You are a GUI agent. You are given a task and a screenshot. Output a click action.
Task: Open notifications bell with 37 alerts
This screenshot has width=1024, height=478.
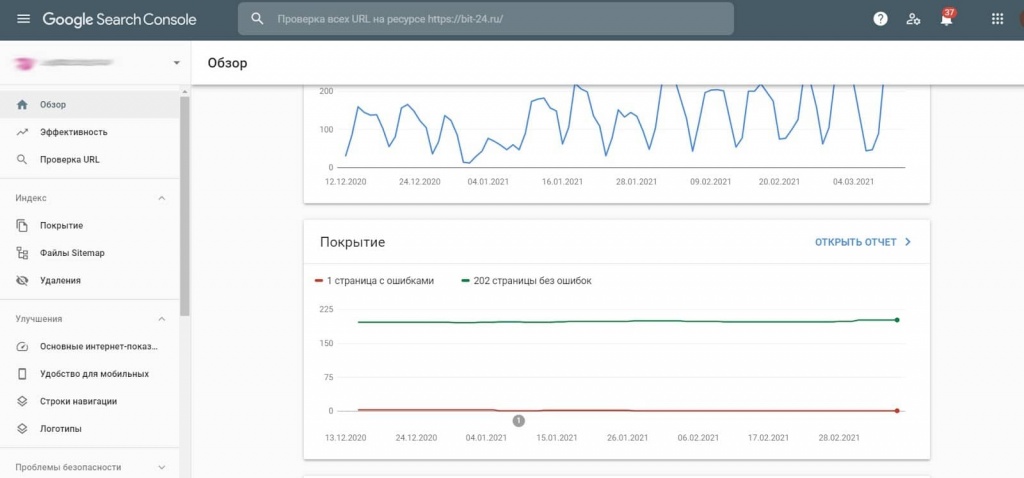pos(946,19)
